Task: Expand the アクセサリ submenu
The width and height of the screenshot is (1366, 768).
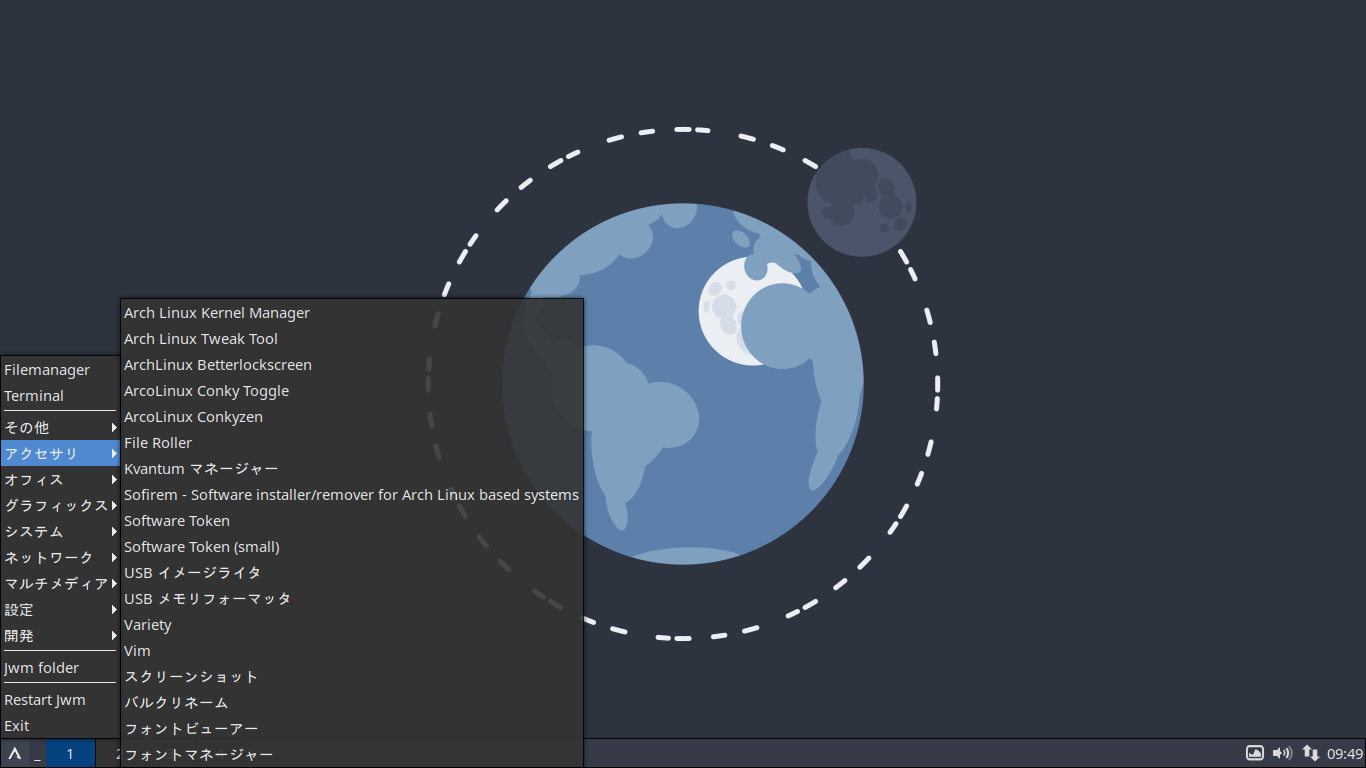Action: pyautogui.click(x=60, y=454)
